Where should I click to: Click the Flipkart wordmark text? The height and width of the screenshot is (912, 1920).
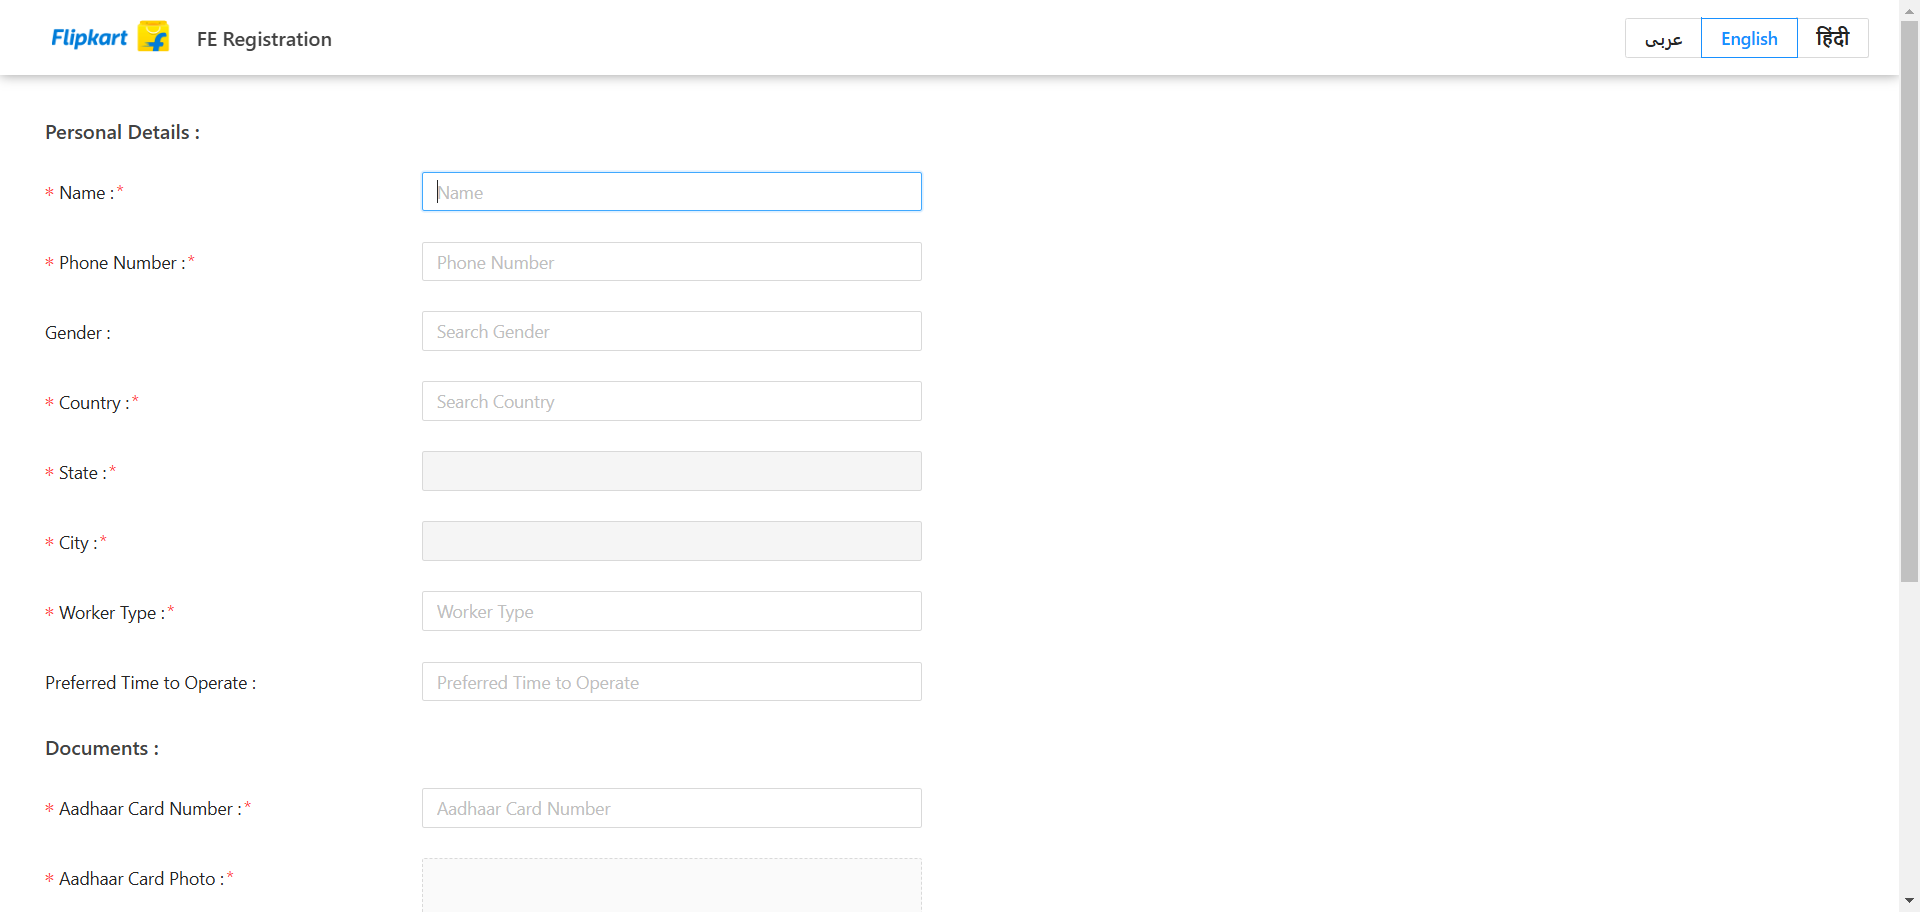click(89, 38)
